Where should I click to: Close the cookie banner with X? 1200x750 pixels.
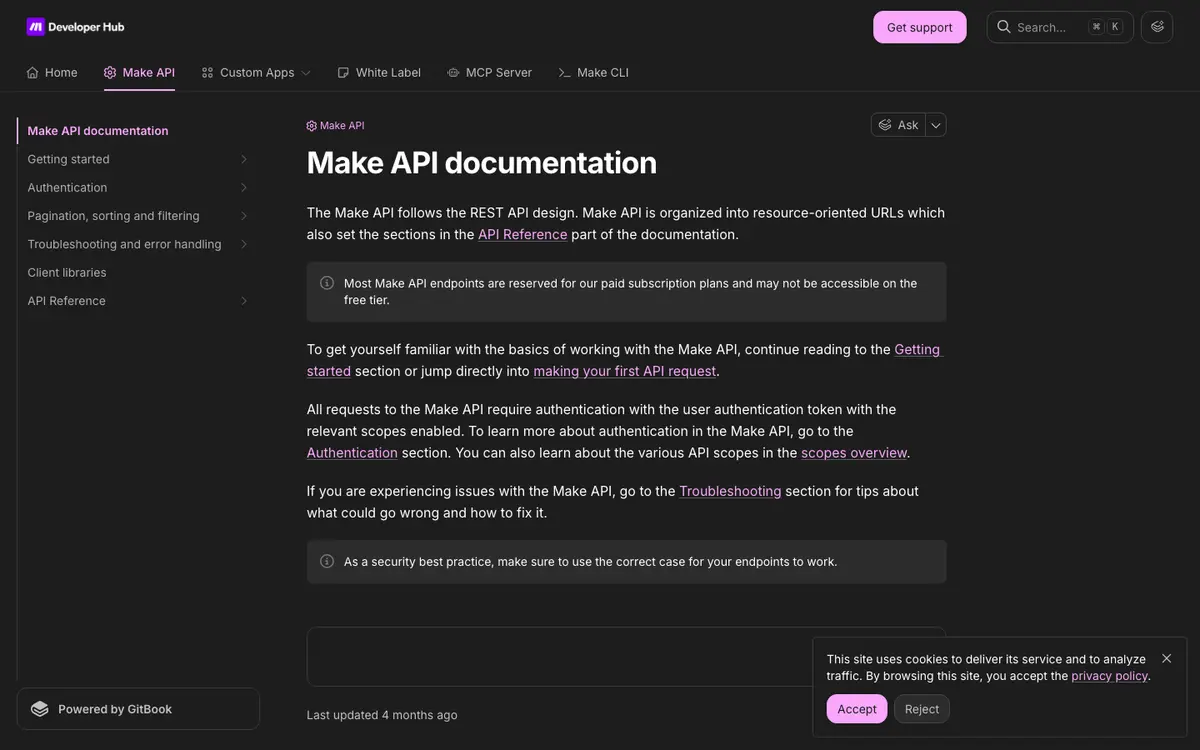(x=1166, y=659)
